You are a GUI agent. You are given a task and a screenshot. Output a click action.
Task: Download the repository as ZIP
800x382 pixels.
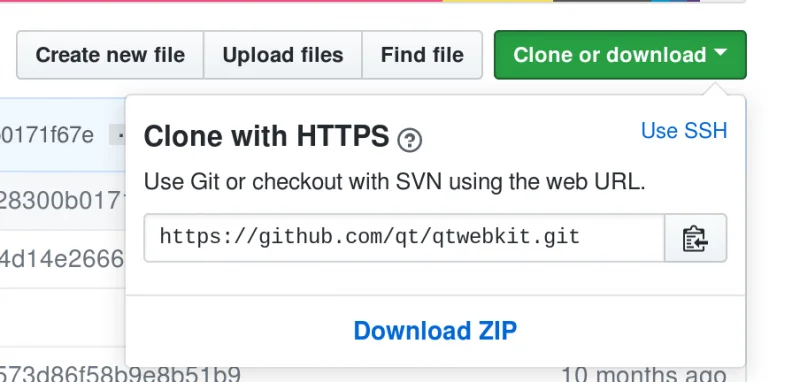click(435, 330)
